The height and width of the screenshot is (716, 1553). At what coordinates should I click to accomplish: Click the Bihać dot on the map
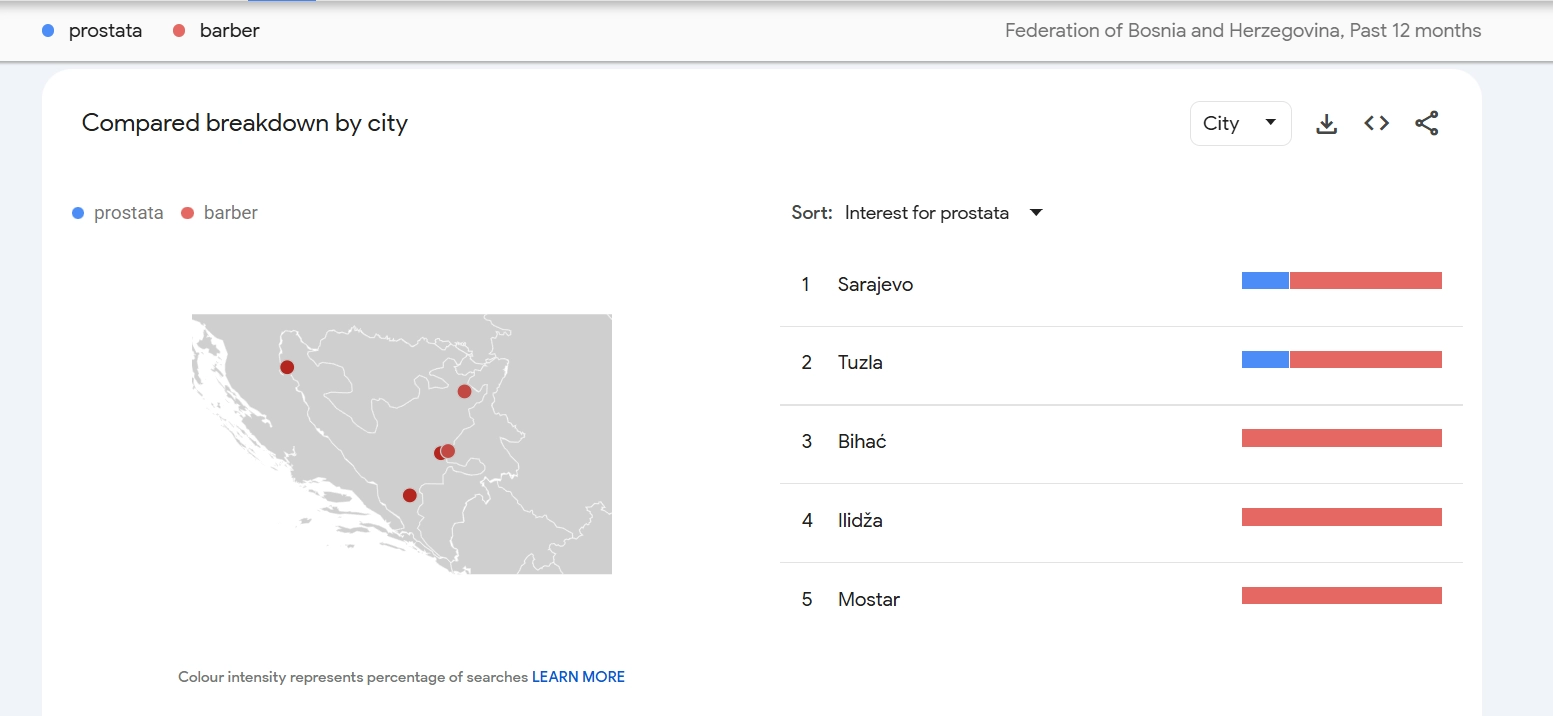pos(287,367)
